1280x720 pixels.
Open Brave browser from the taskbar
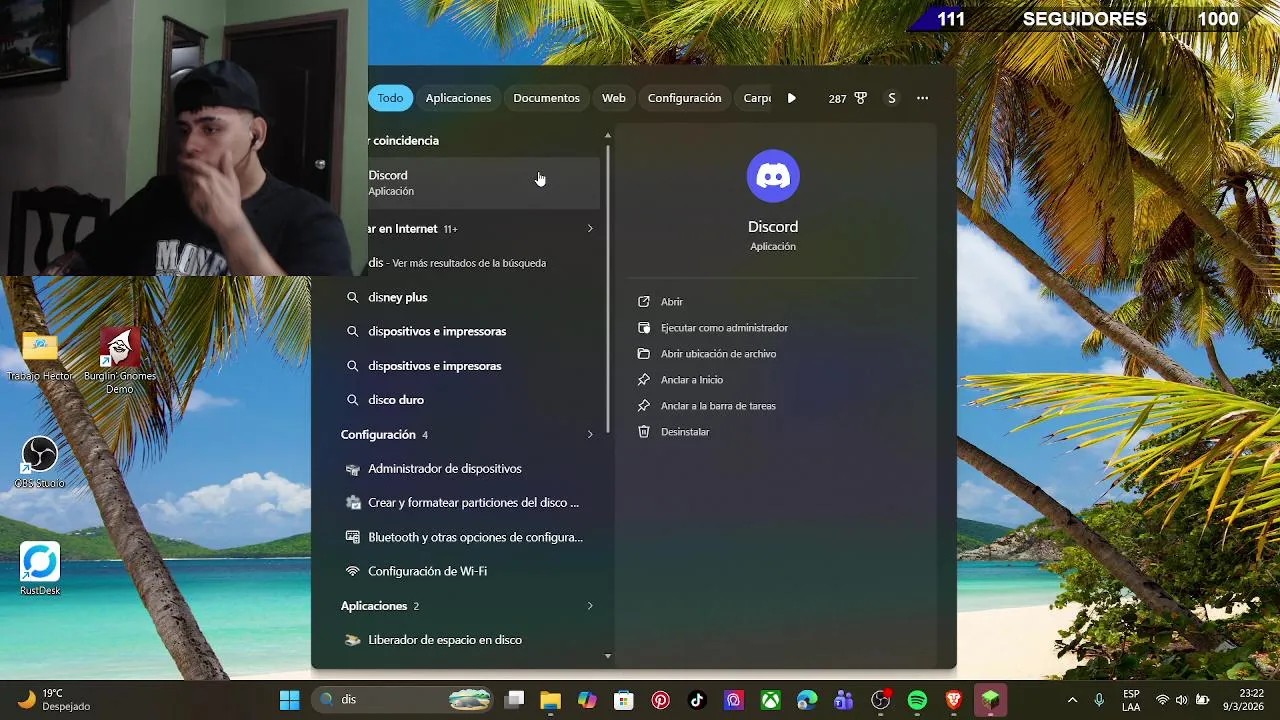click(x=954, y=700)
